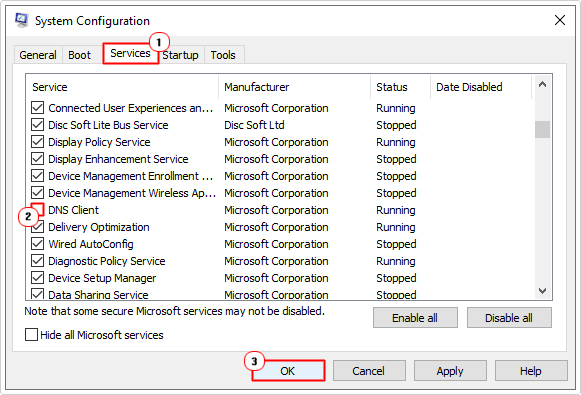Screen dimensions: 581x395
Task: Switch to the Tools tab
Action: [x=223, y=55]
